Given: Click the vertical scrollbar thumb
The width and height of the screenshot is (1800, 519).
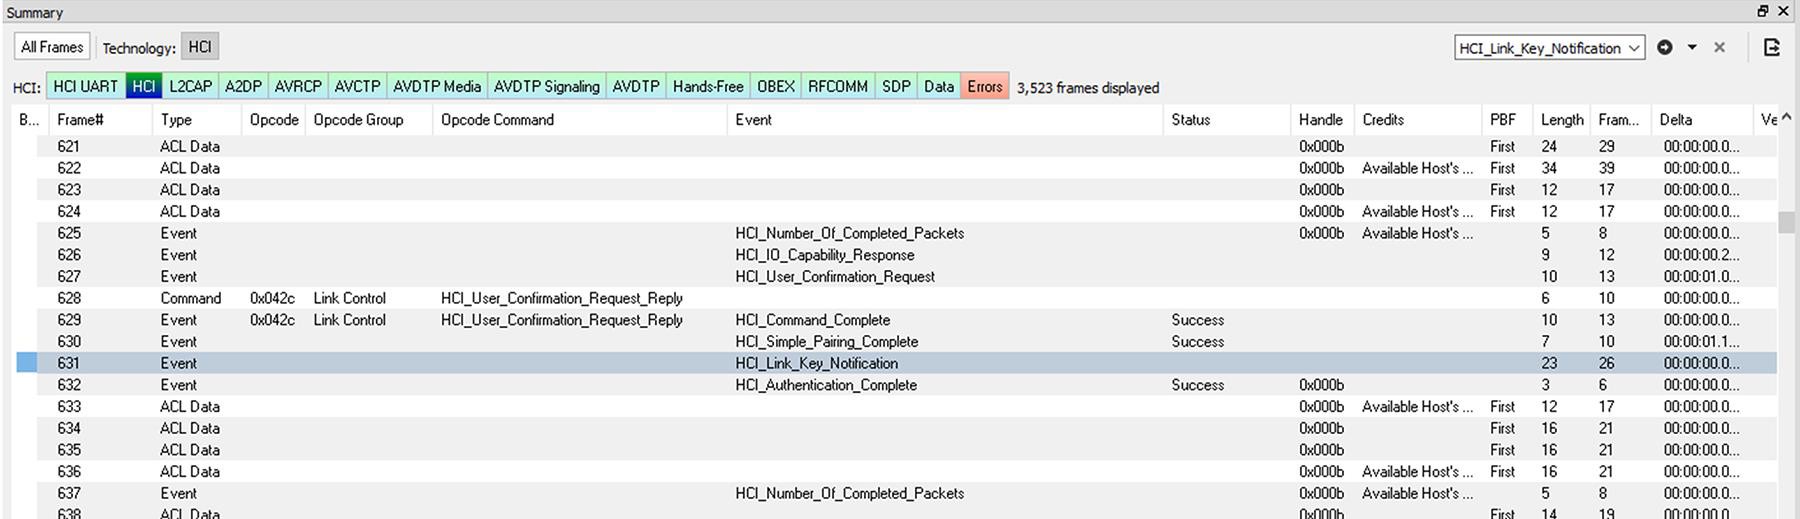Looking at the screenshot, I should point(1786,222).
